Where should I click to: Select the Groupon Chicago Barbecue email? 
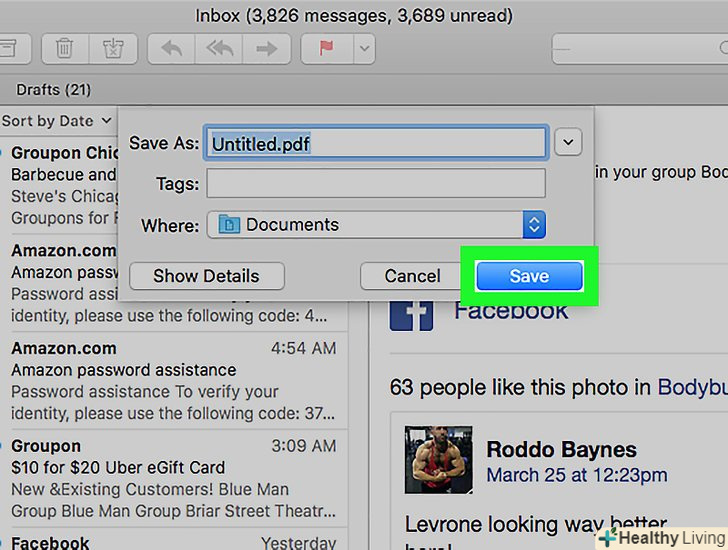click(59, 185)
